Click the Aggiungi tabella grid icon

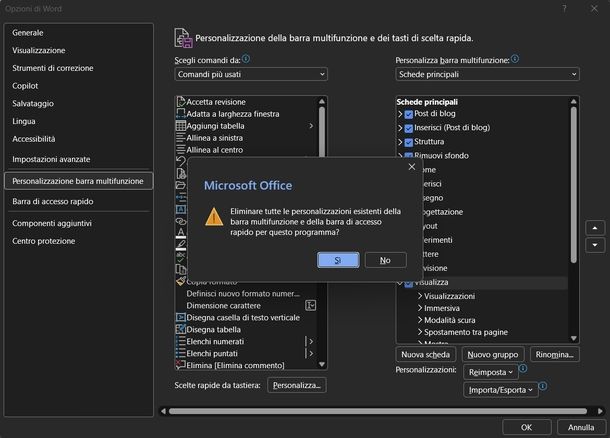pos(181,126)
